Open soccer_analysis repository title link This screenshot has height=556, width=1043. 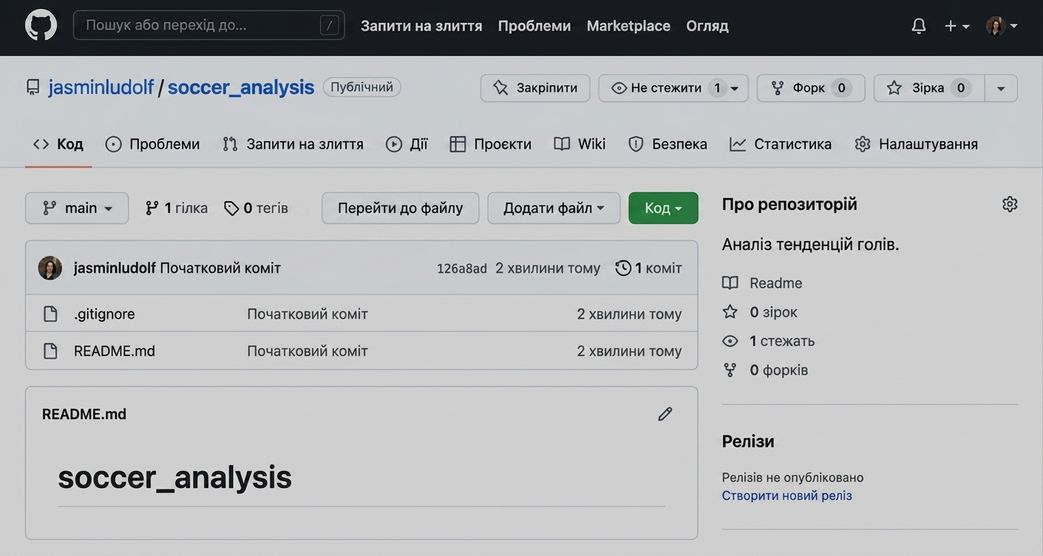click(240, 87)
